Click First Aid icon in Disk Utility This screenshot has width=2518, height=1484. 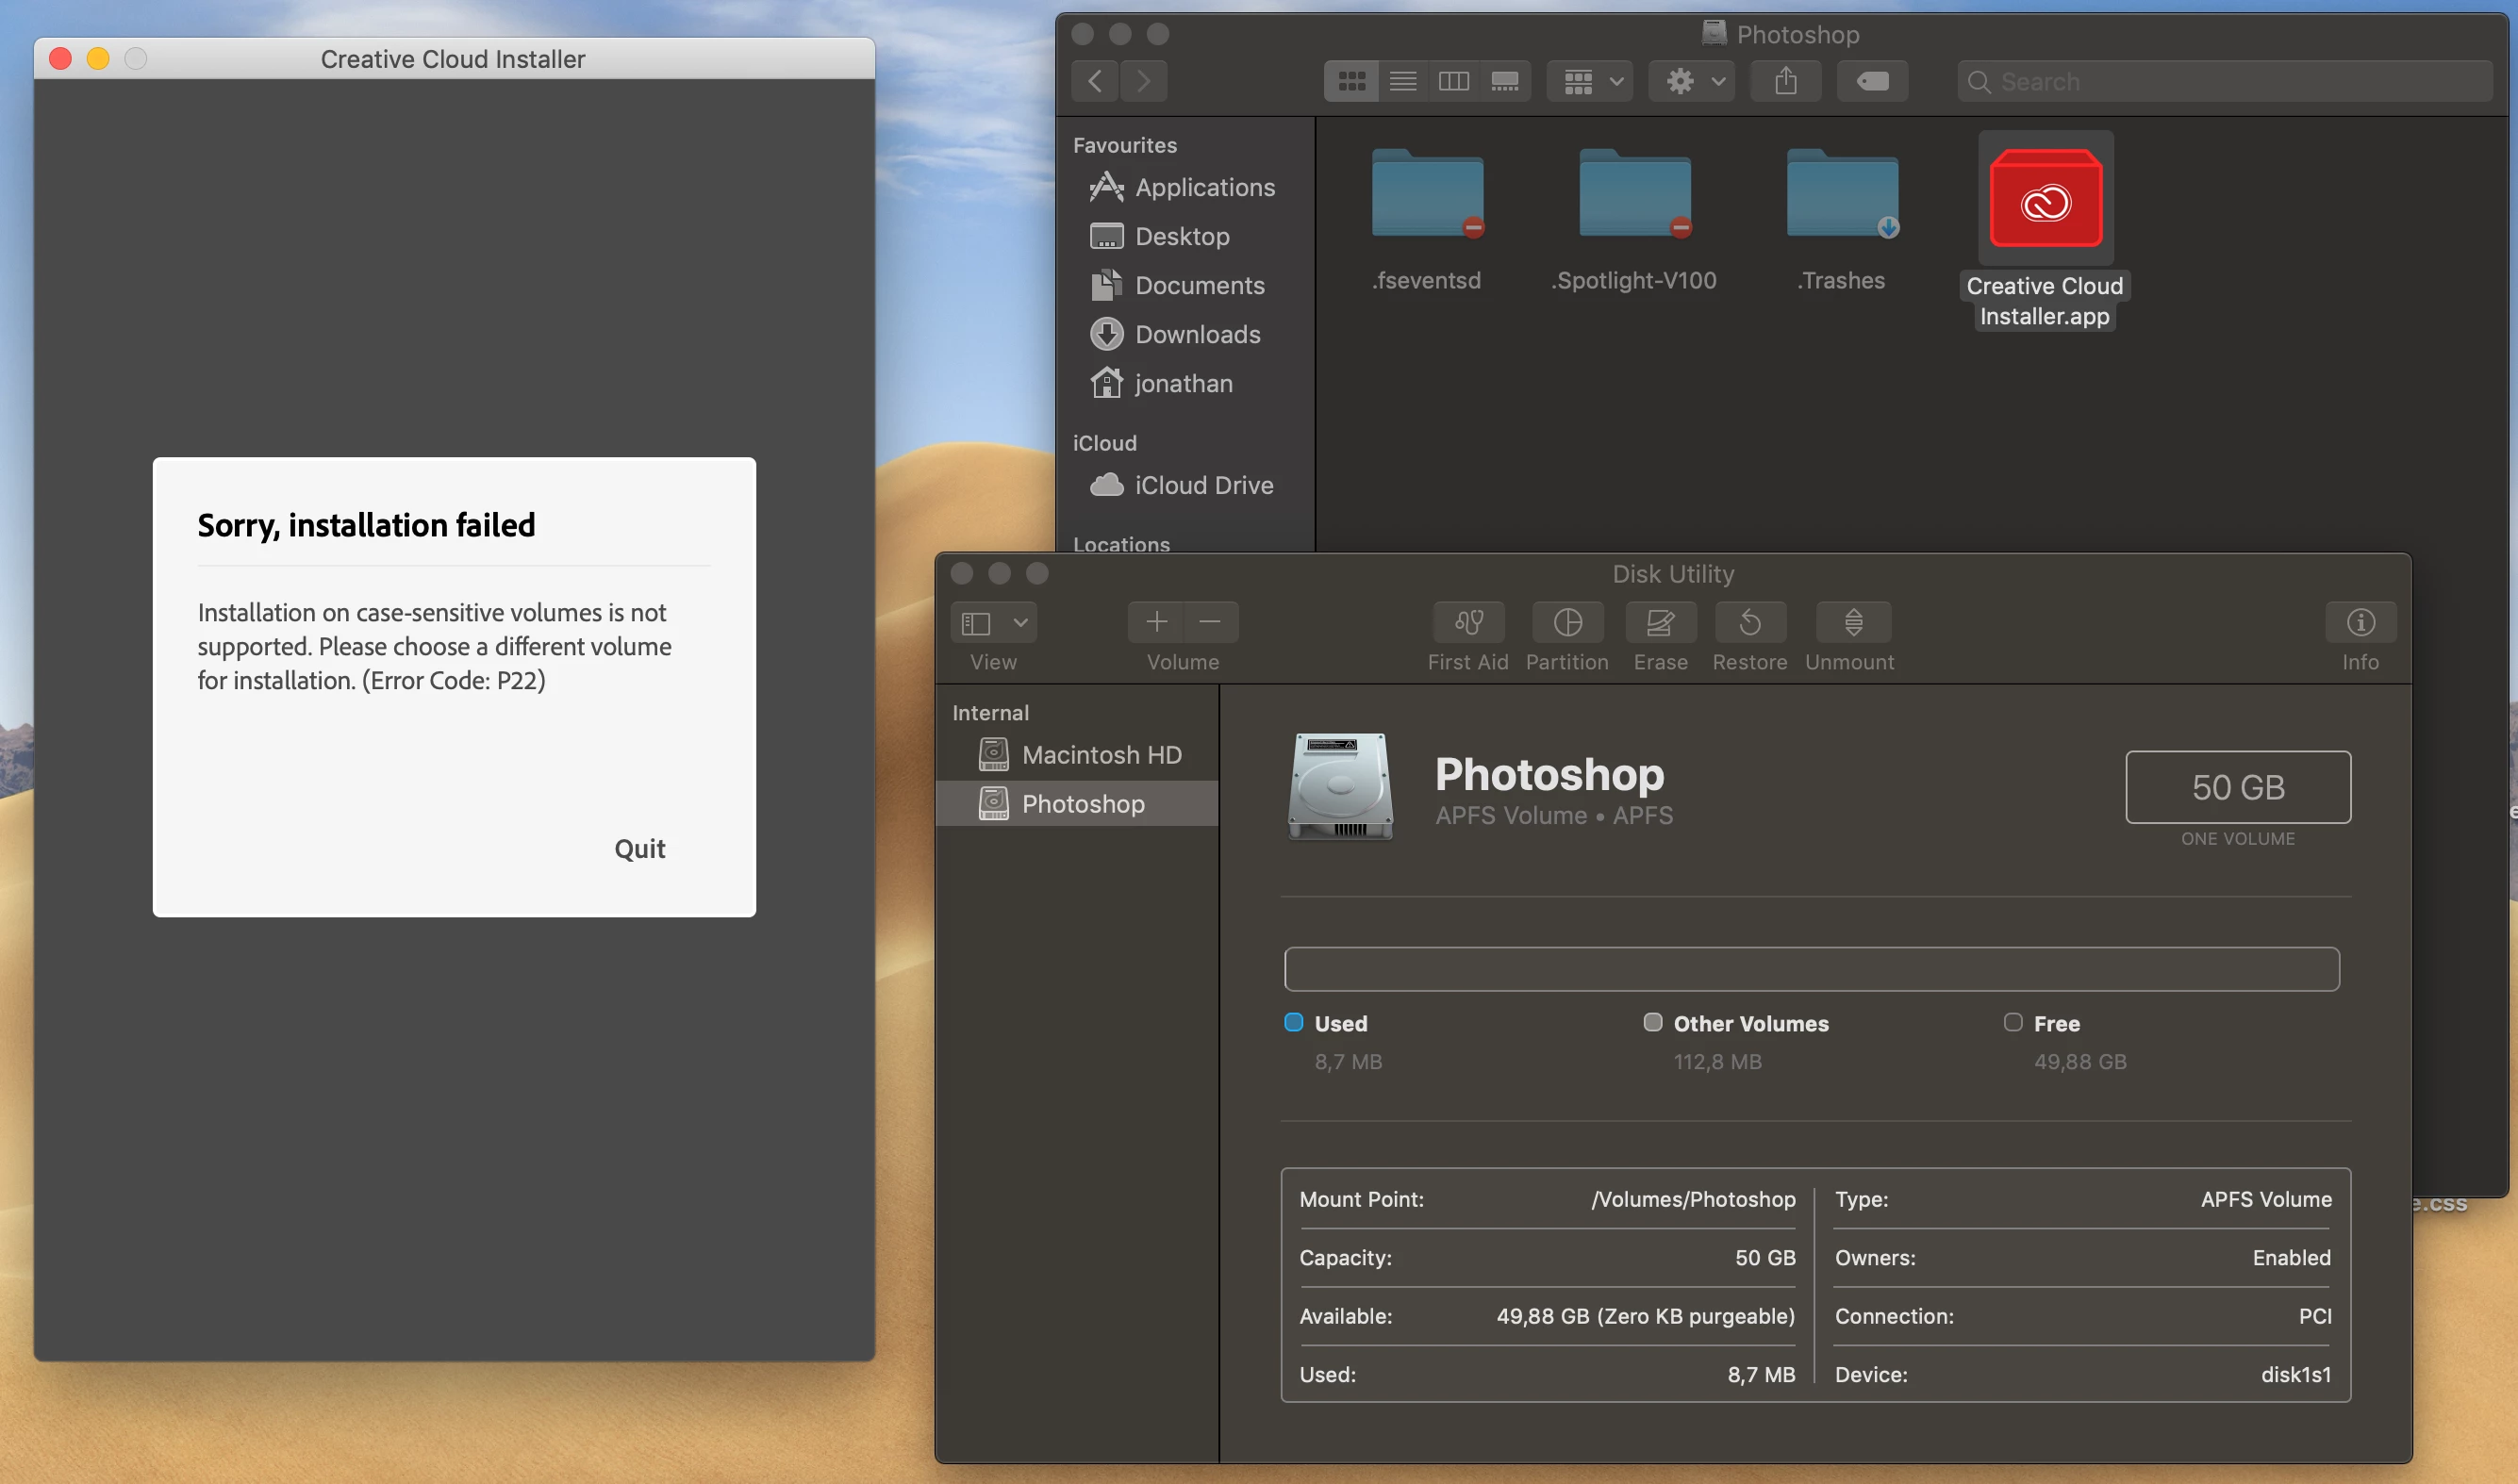click(x=1467, y=622)
